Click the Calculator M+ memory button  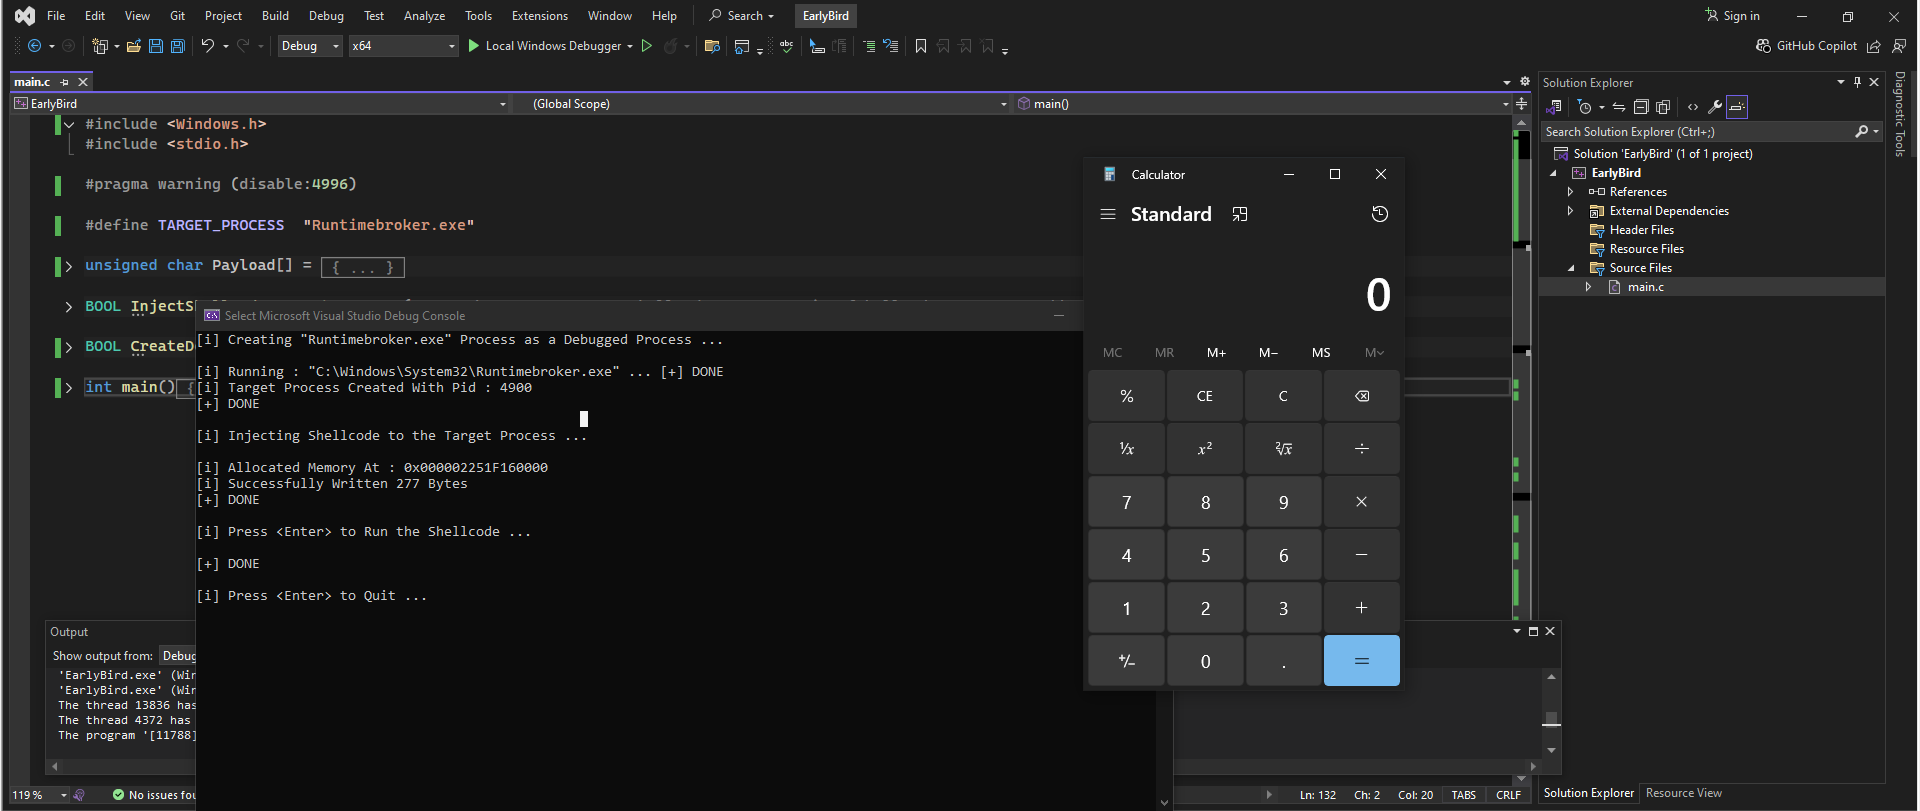(1216, 352)
